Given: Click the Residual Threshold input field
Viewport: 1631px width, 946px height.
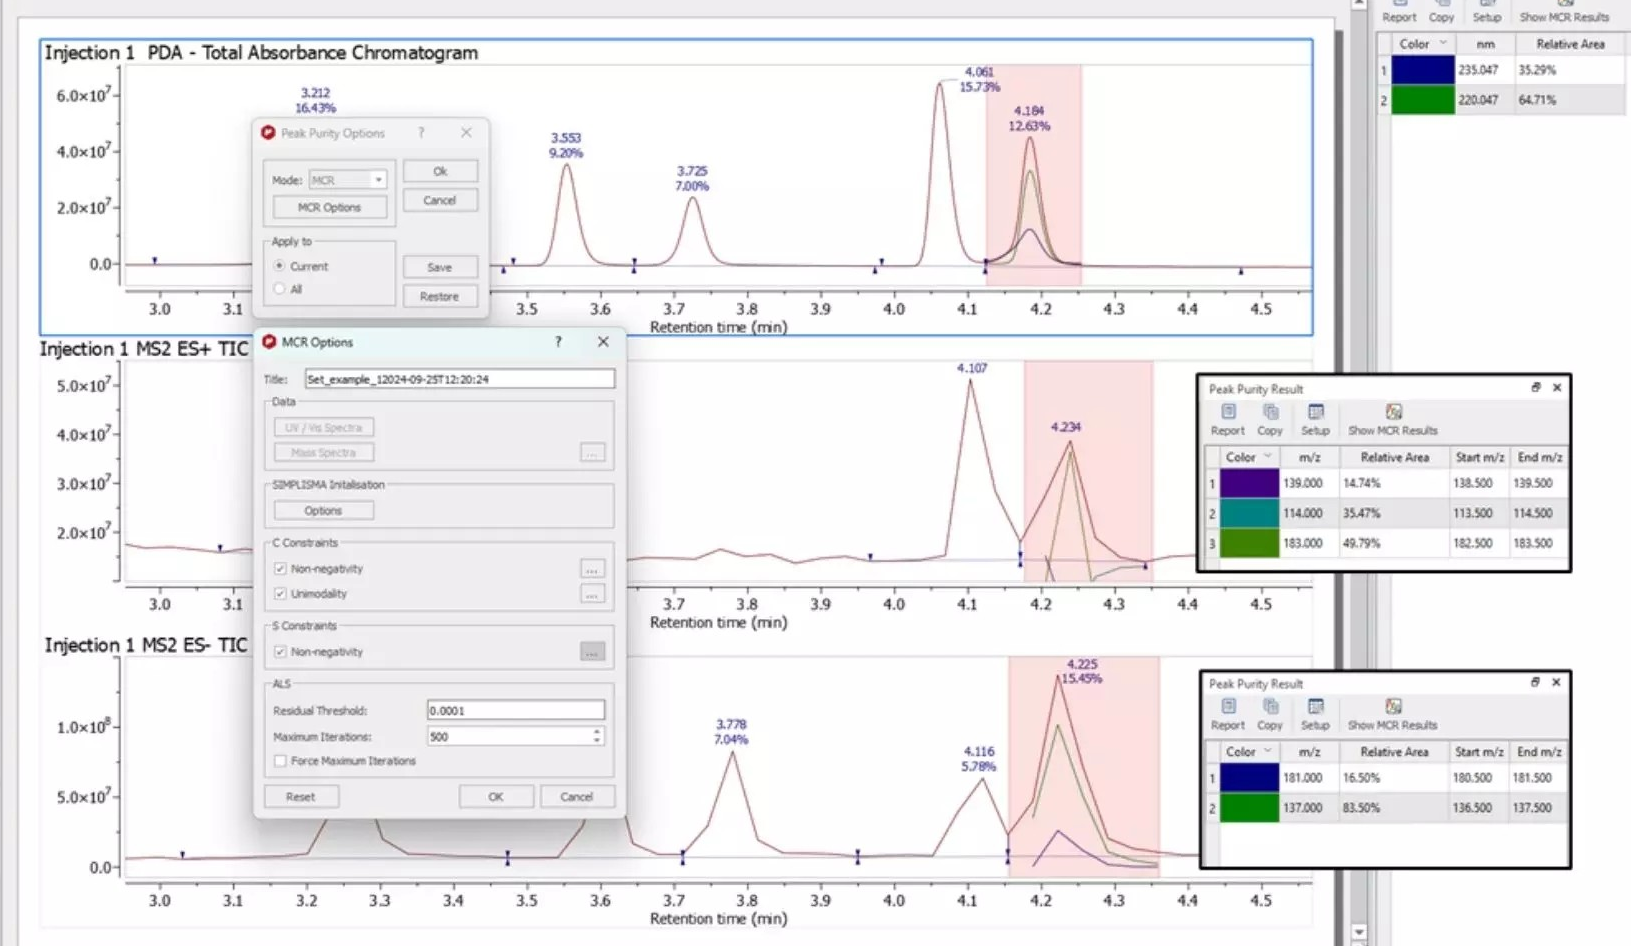Looking at the screenshot, I should pyautogui.click(x=515, y=710).
